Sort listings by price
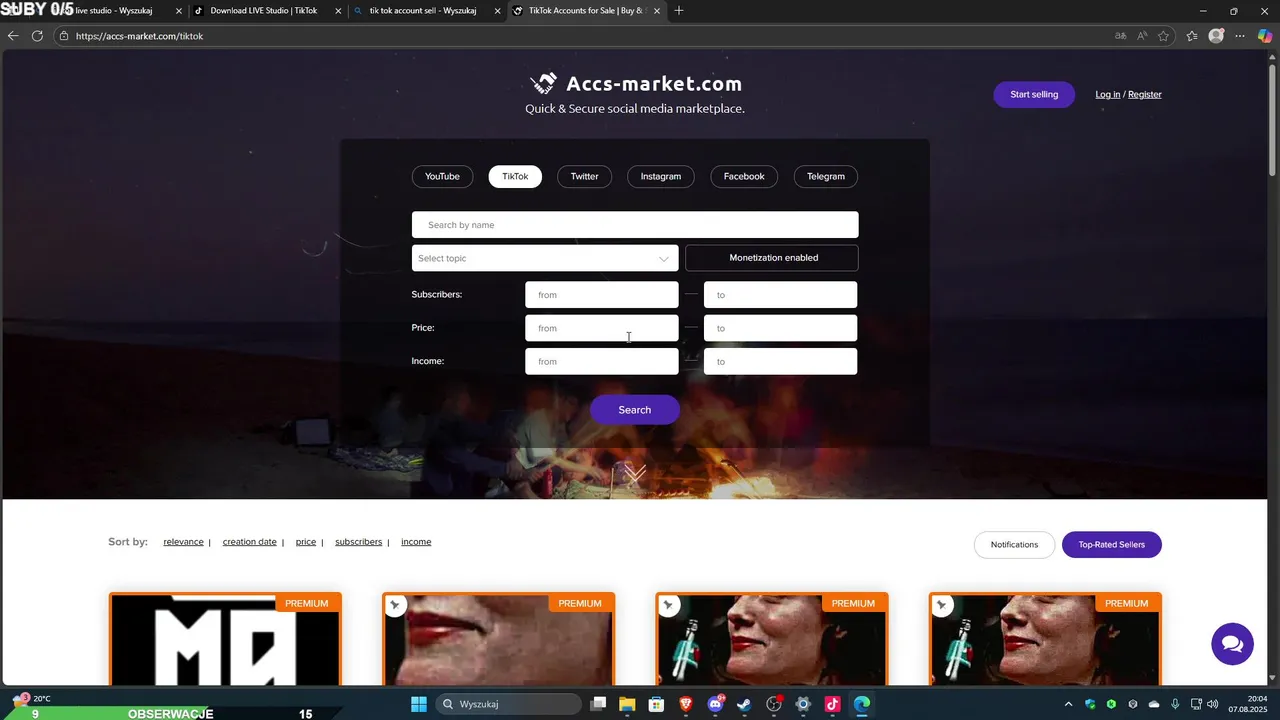The image size is (1280, 720). (x=306, y=542)
